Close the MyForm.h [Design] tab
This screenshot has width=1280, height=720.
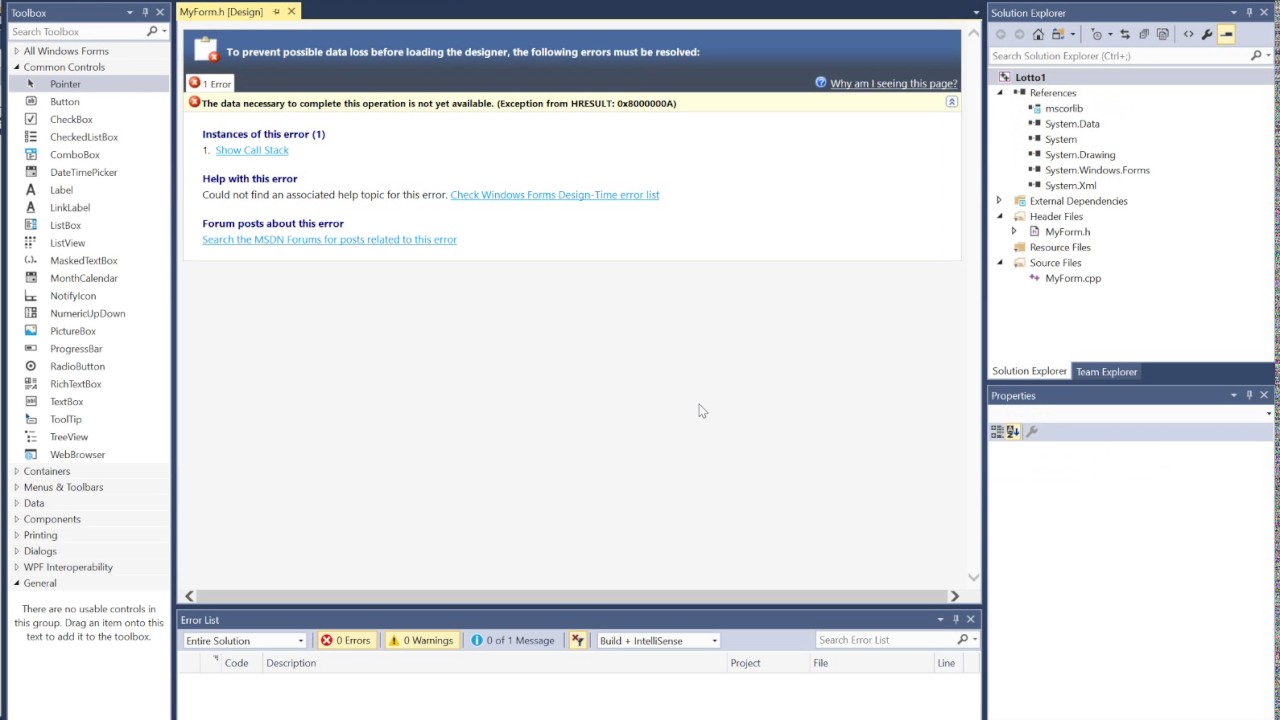(x=291, y=12)
